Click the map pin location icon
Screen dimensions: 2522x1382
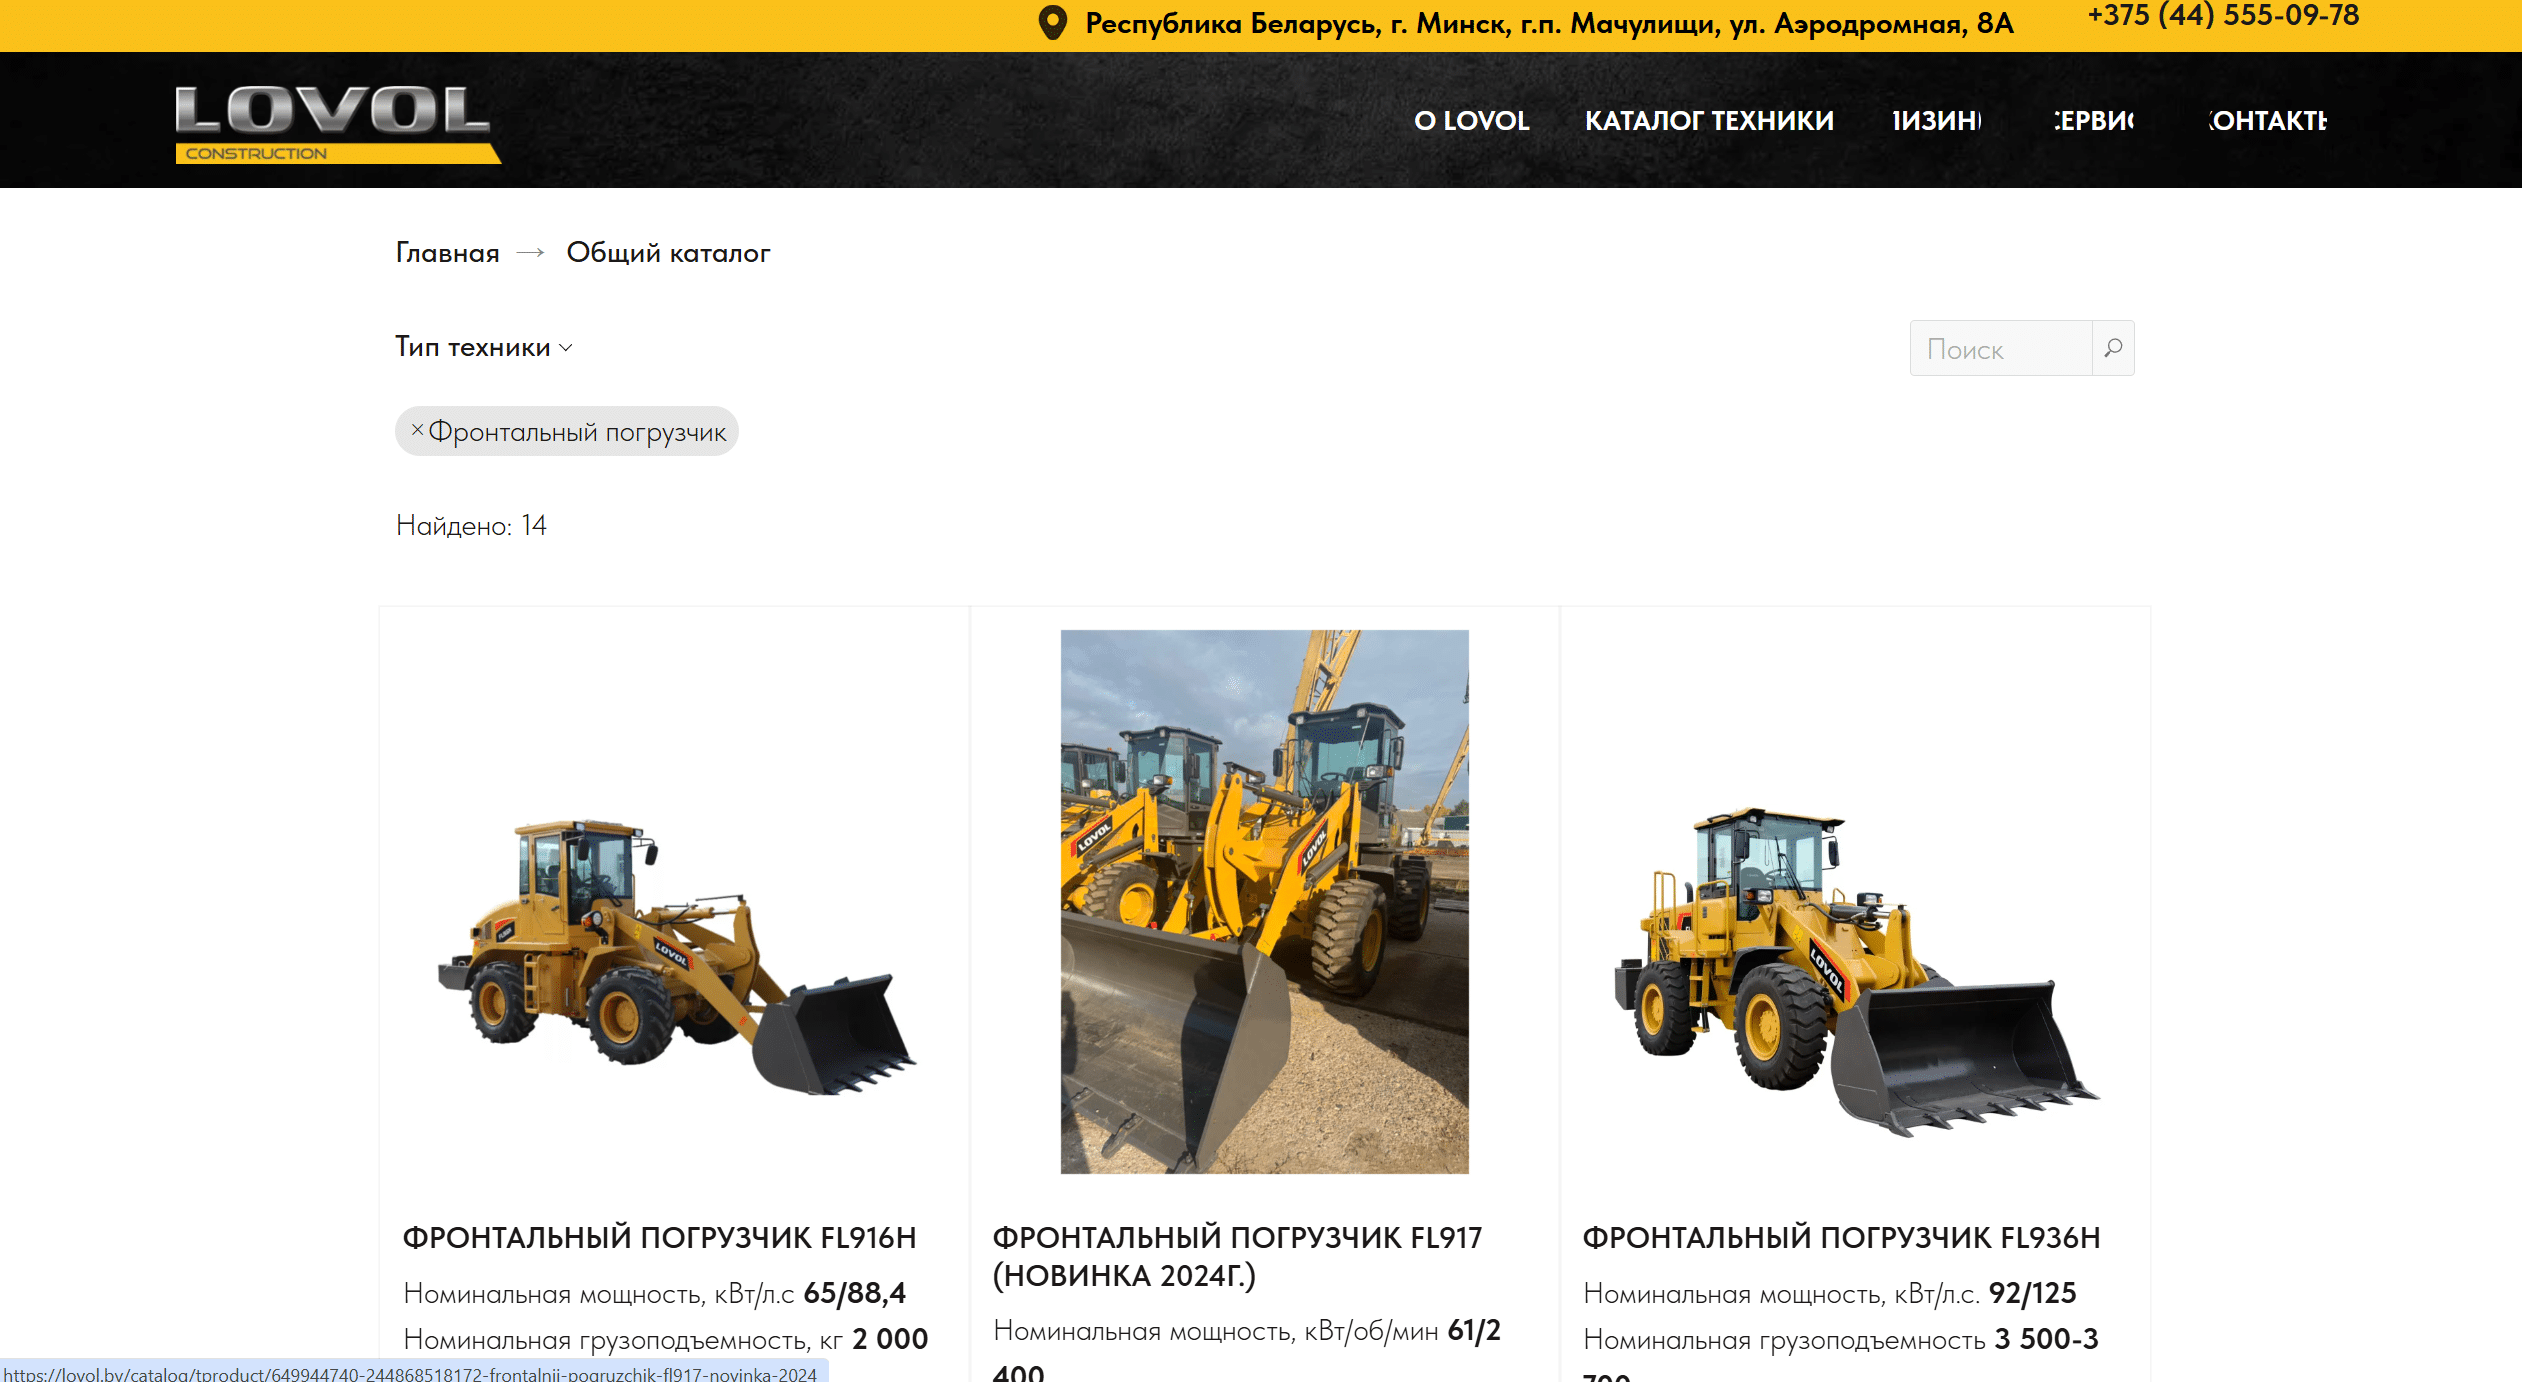pos(1052,22)
